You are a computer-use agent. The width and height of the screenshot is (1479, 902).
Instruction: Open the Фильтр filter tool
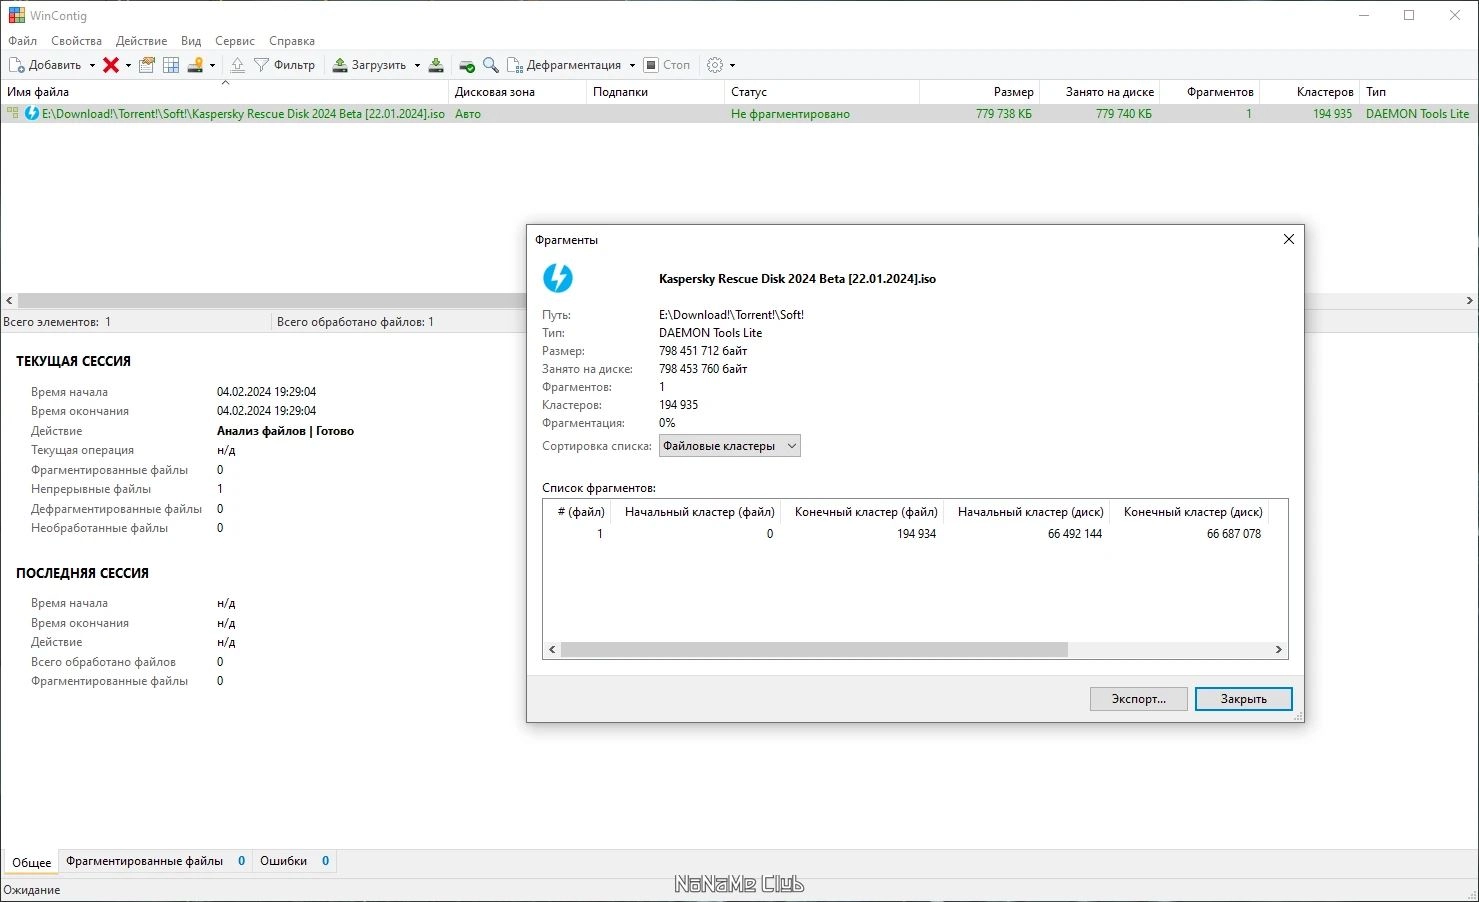coord(284,65)
